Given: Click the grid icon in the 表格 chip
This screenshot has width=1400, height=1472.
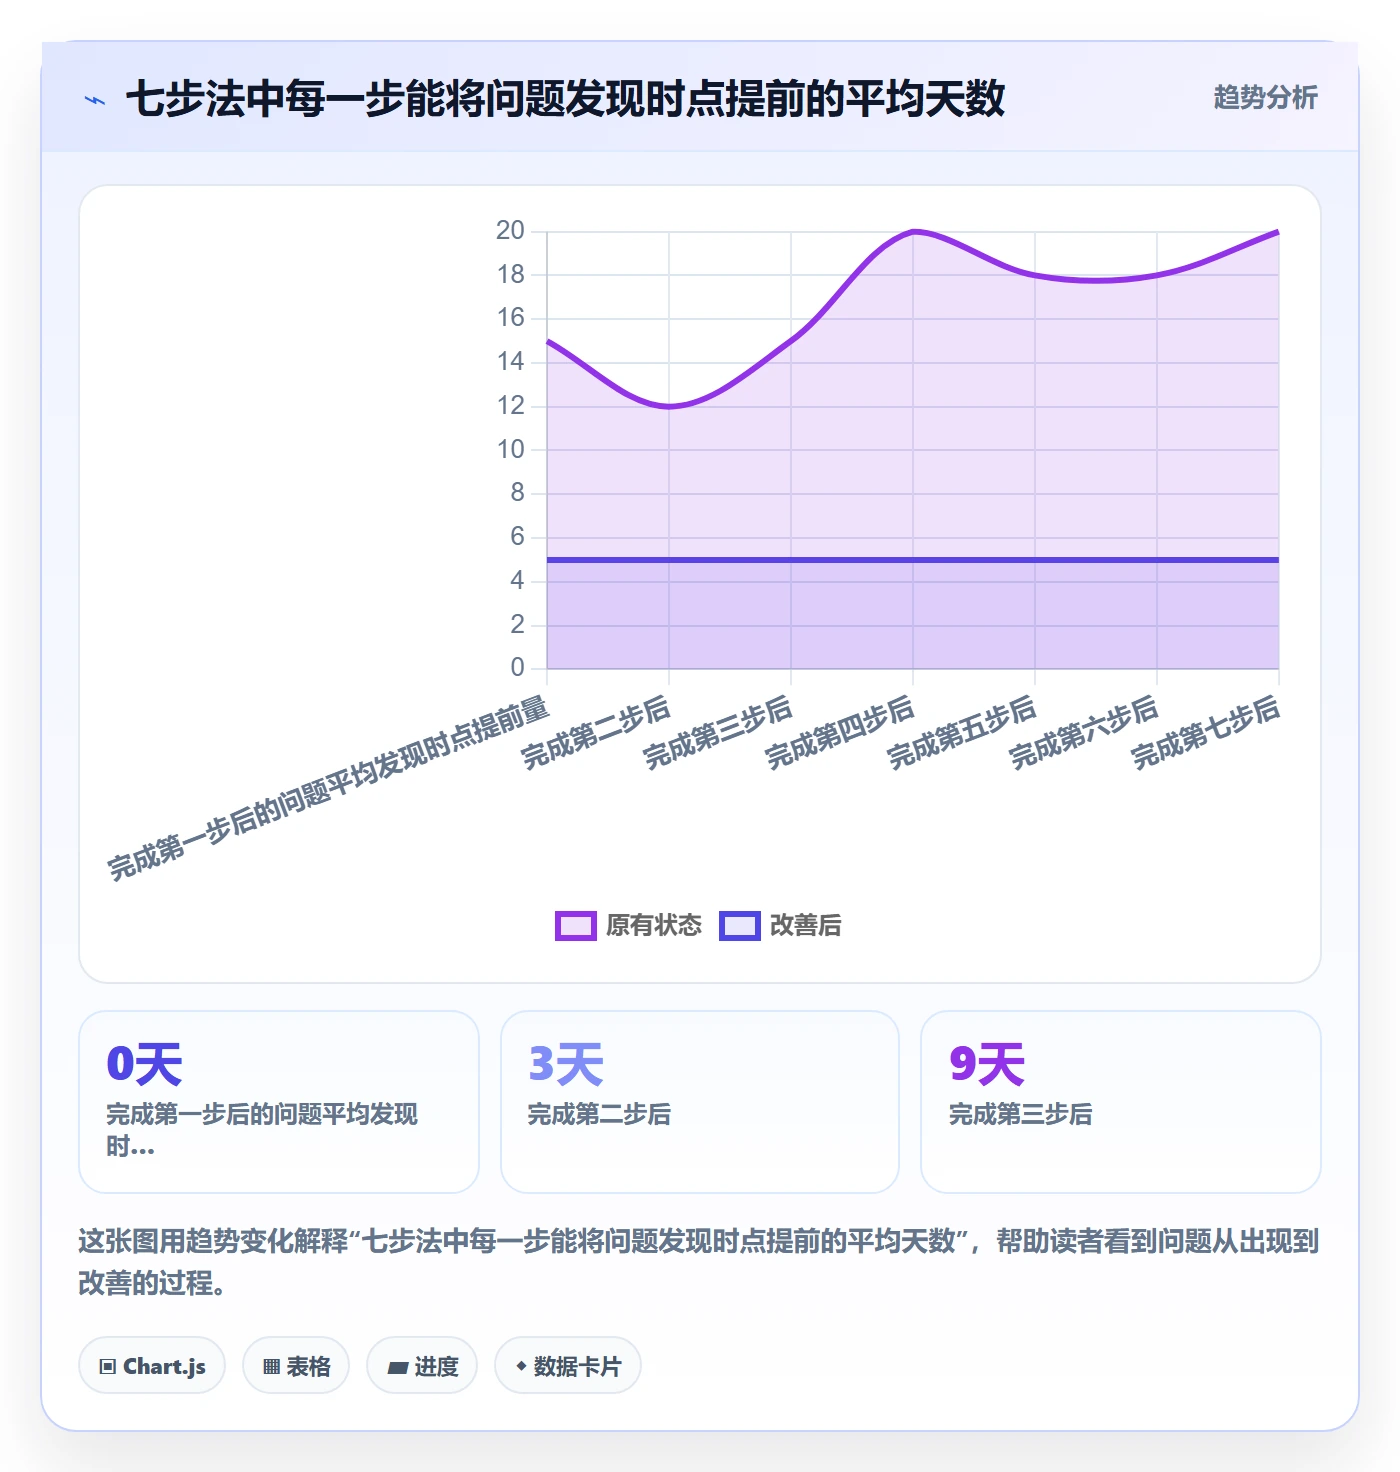Looking at the screenshot, I should point(271,1366).
